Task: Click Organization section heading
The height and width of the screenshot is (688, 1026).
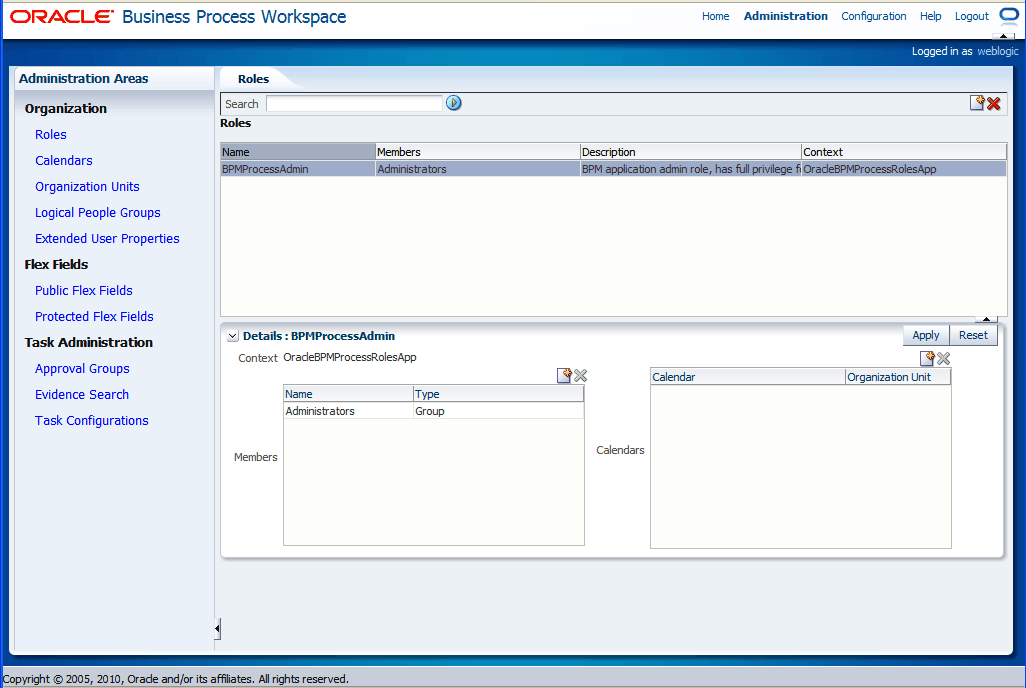Action: click(65, 109)
